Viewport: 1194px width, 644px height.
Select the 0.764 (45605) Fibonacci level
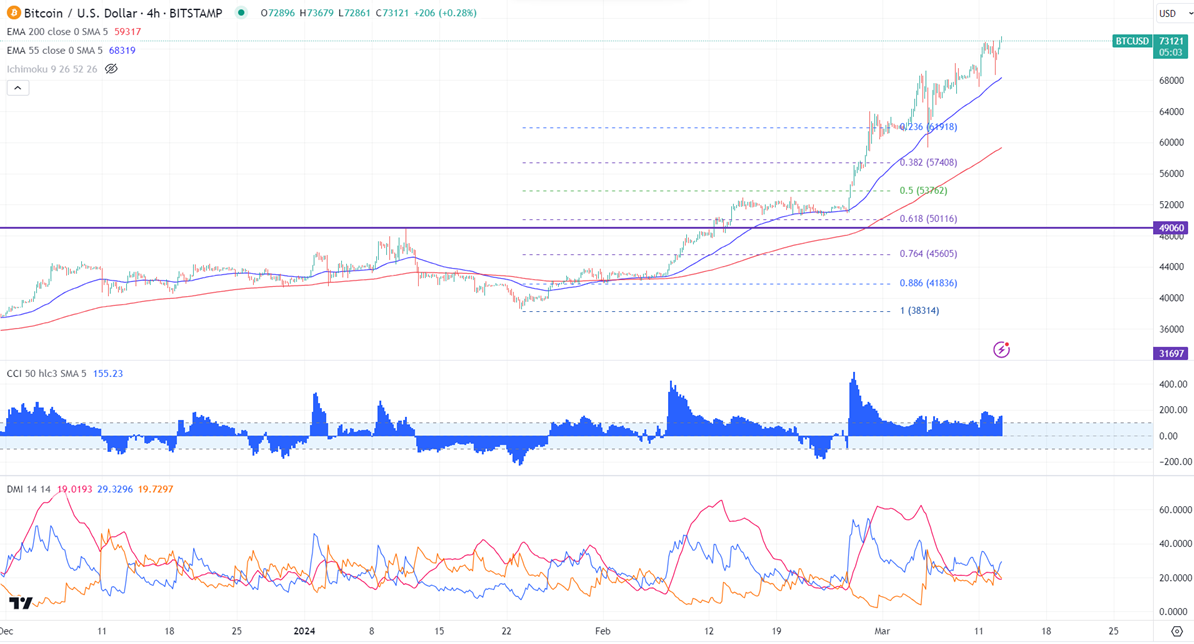tap(928, 254)
